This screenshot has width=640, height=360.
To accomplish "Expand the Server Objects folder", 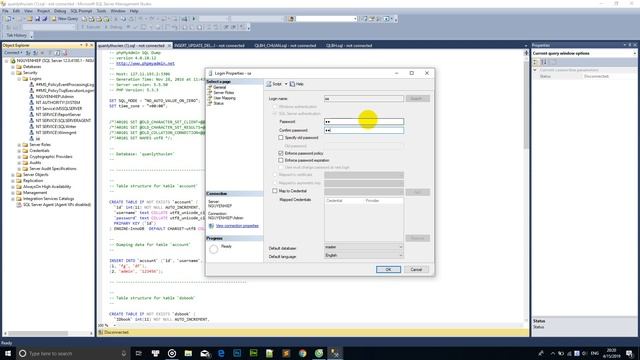I will pos(13,175).
